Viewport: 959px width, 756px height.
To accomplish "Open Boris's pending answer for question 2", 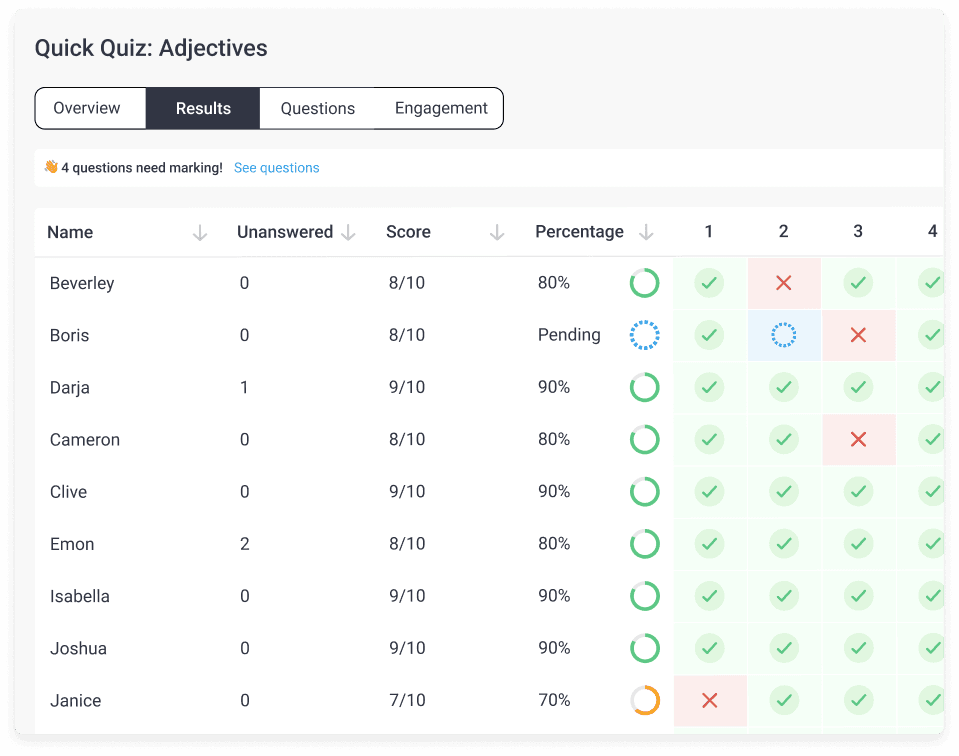I will (784, 335).
